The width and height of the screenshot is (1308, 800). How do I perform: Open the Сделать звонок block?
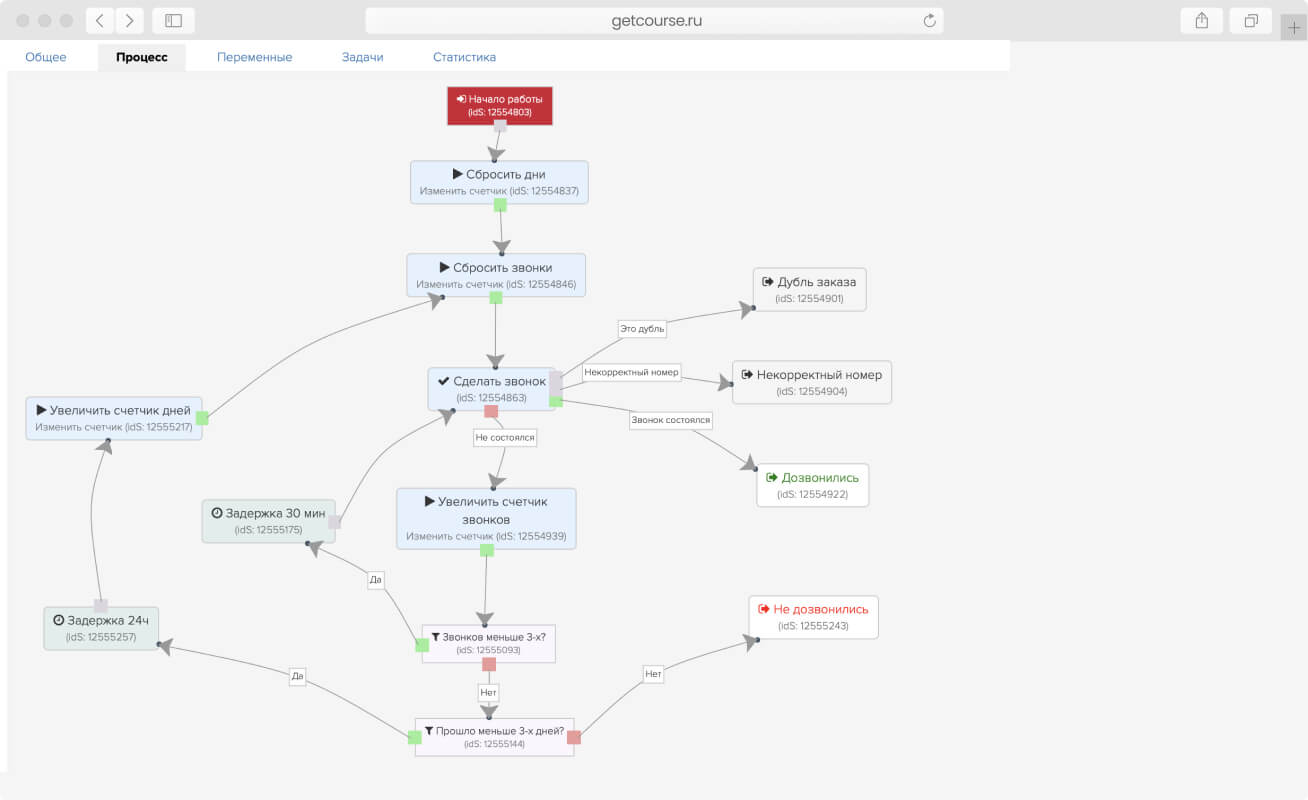tap(490, 389)
